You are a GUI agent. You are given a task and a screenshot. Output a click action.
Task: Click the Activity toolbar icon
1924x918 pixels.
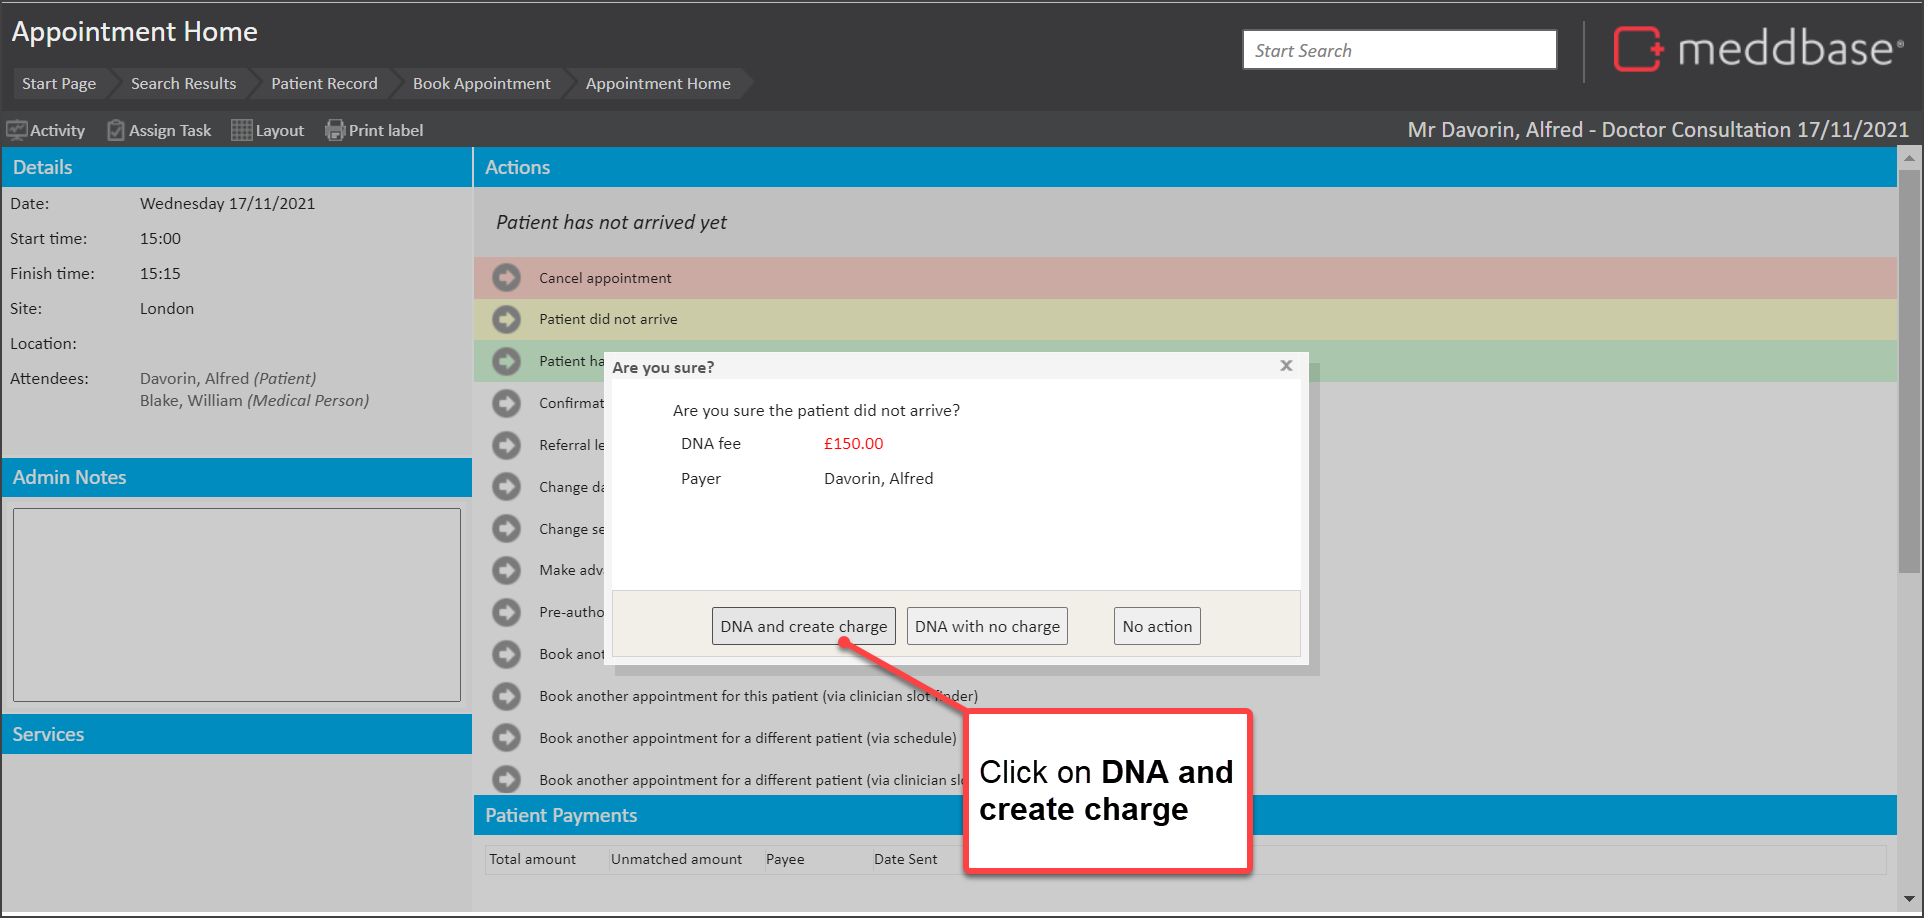pos(17,131)
